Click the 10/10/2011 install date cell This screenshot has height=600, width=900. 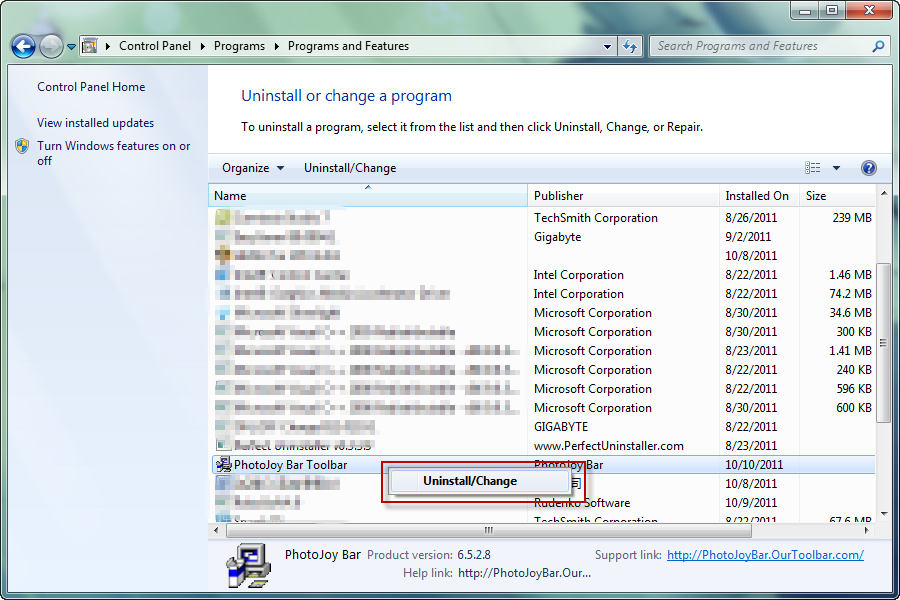(754, 464)
